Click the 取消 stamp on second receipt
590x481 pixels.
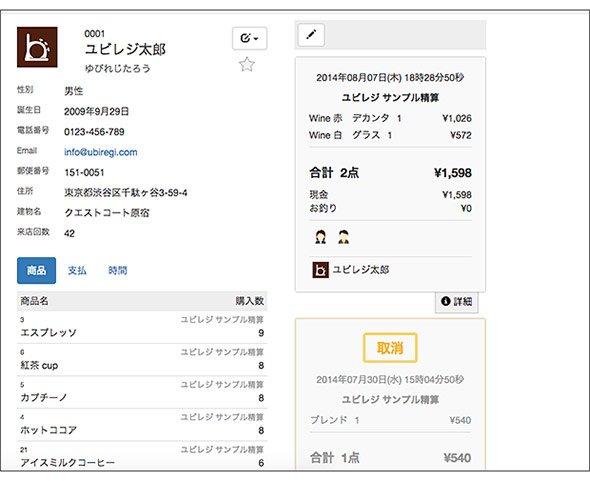point(390,348)
